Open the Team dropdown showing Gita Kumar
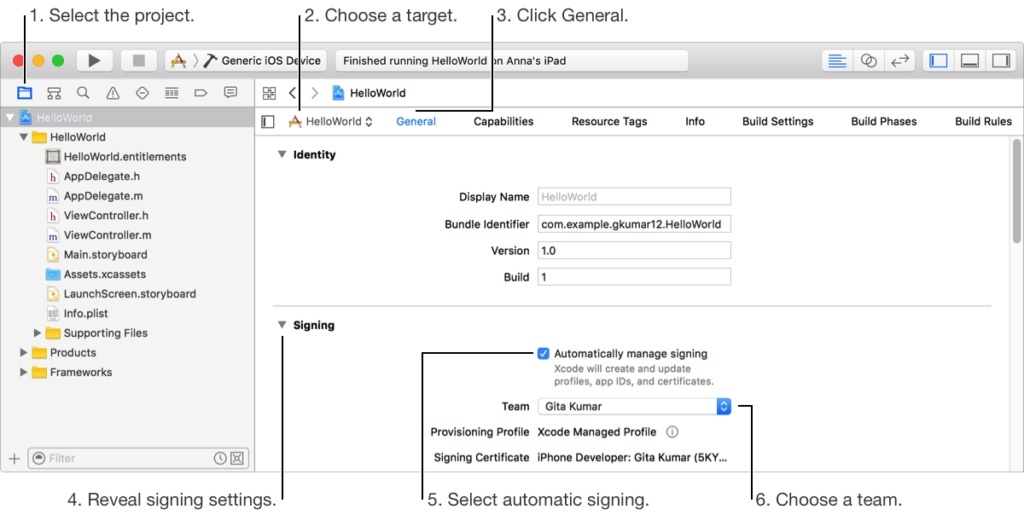 (x=634, y=406)
